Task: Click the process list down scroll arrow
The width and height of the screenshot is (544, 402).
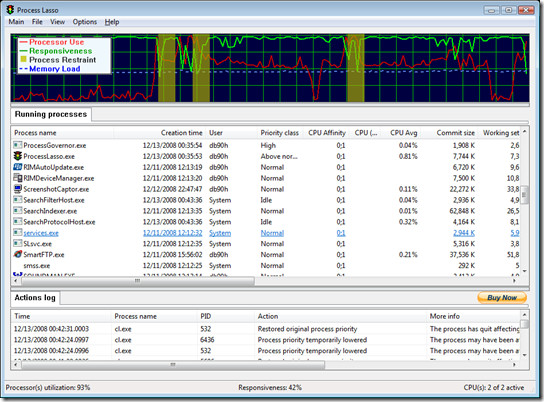Action: pos(525,271)
